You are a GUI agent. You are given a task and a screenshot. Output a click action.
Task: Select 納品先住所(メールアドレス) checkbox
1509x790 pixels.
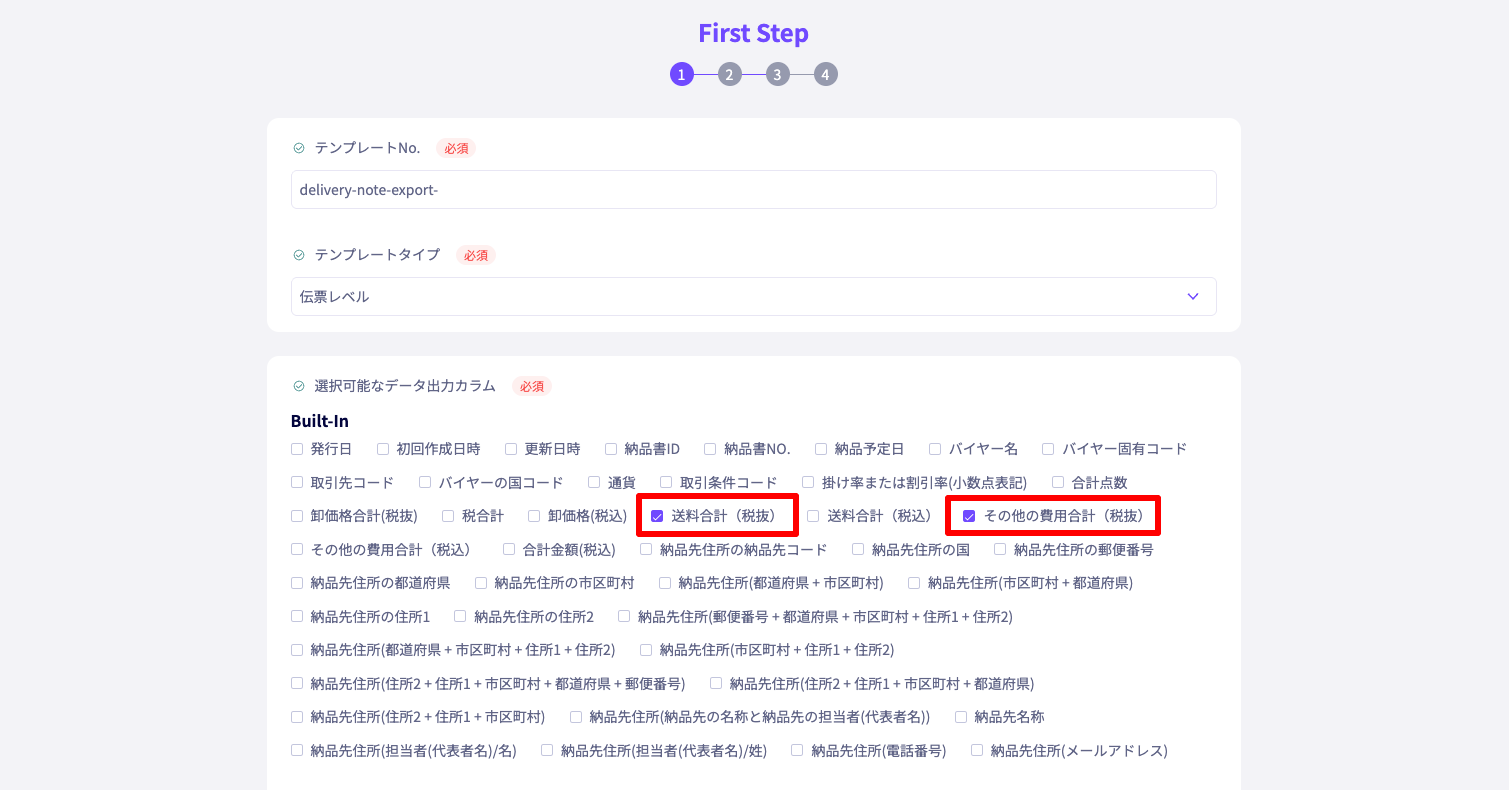click(x=977, y=750)
